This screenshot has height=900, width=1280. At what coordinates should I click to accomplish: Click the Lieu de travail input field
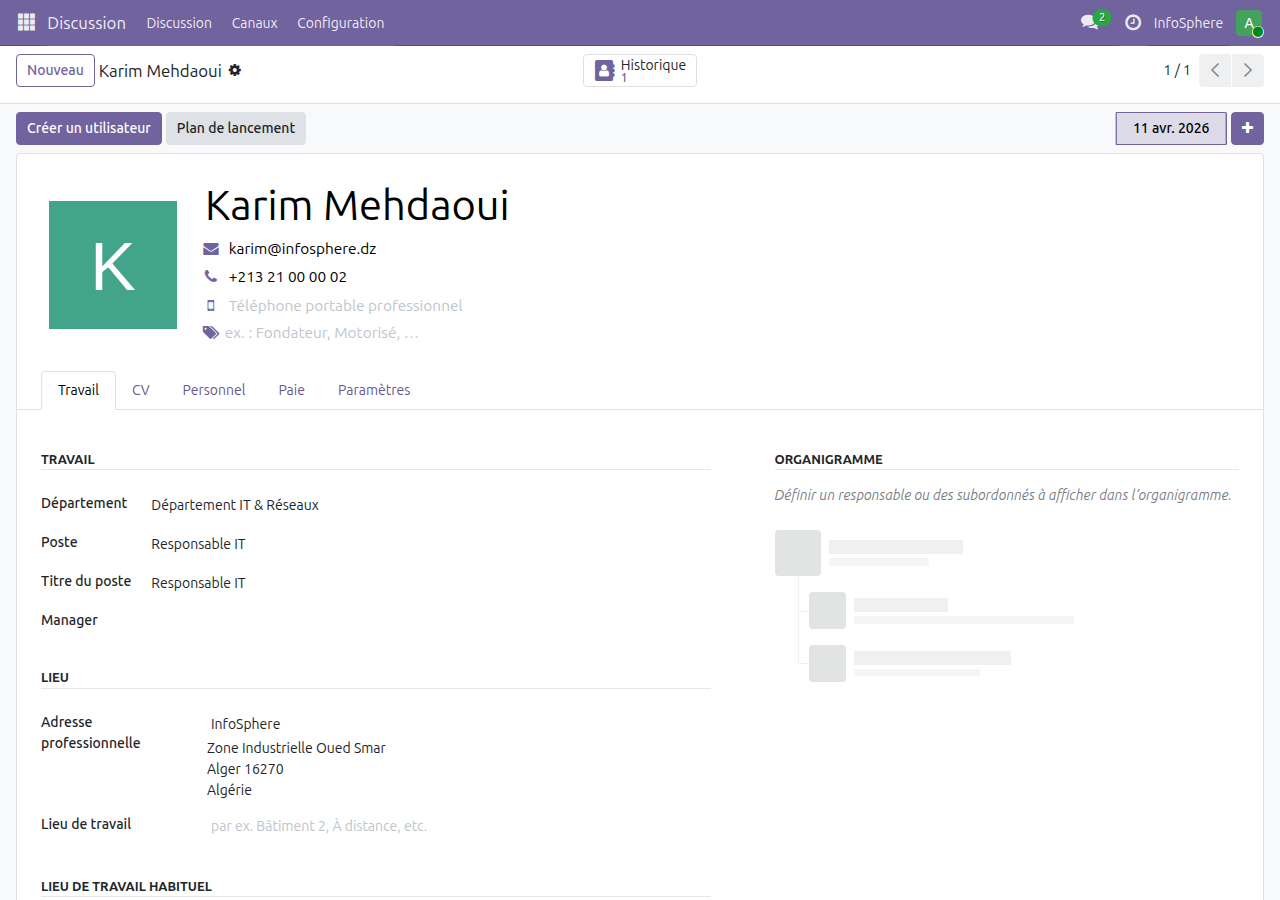pyautogui.click(x=317, y=825)
